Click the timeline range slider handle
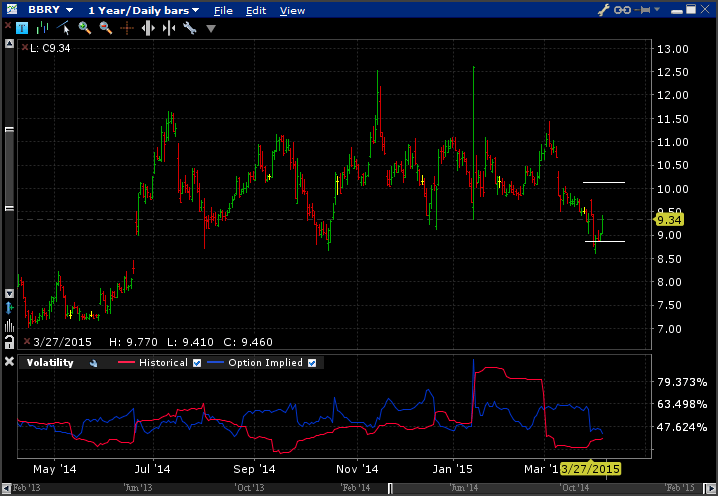This screenshot has width=718, height=496. tap(390, 488)
